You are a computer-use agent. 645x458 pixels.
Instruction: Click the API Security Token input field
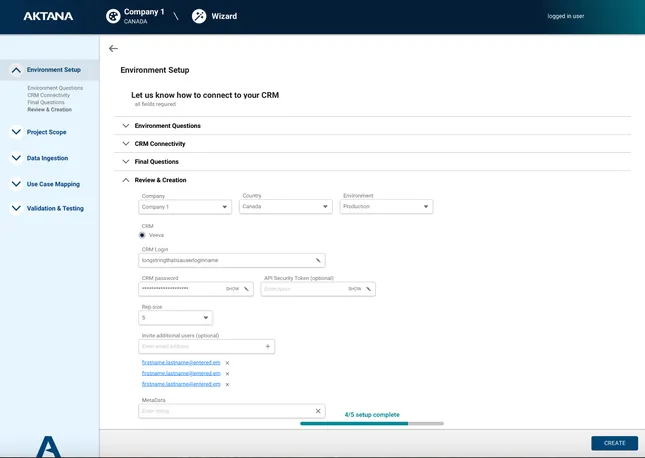[318, 289]
